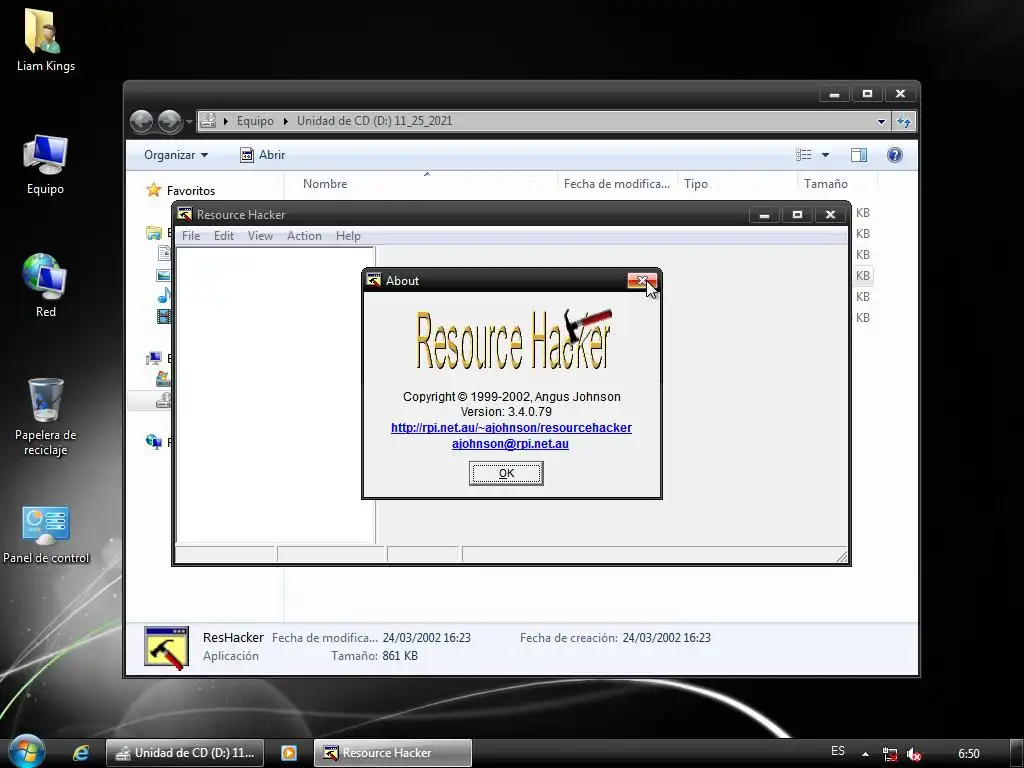Open the Edit menu in Resource Hacker
This screenshot has width=1024, height=768.
click(223, 236)
